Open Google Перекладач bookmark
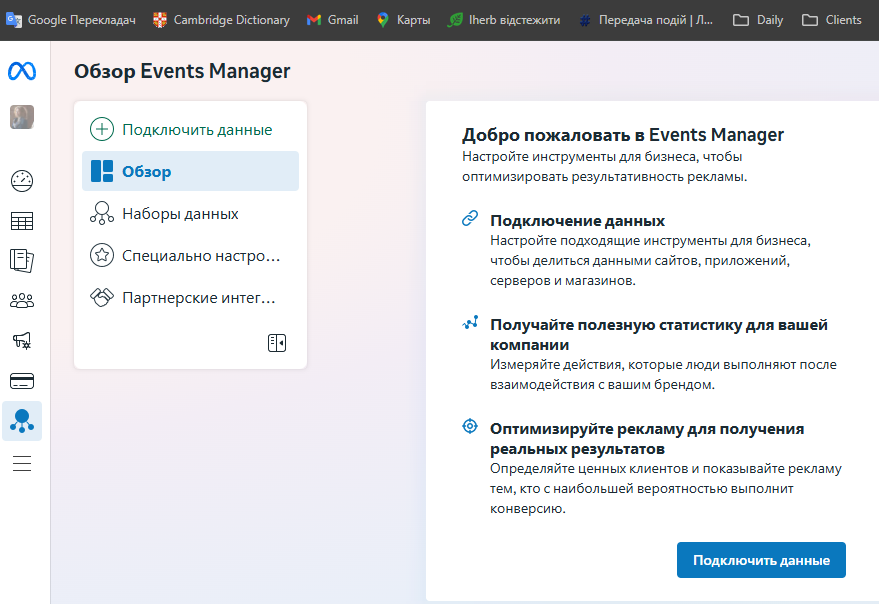 coord(71,20)
